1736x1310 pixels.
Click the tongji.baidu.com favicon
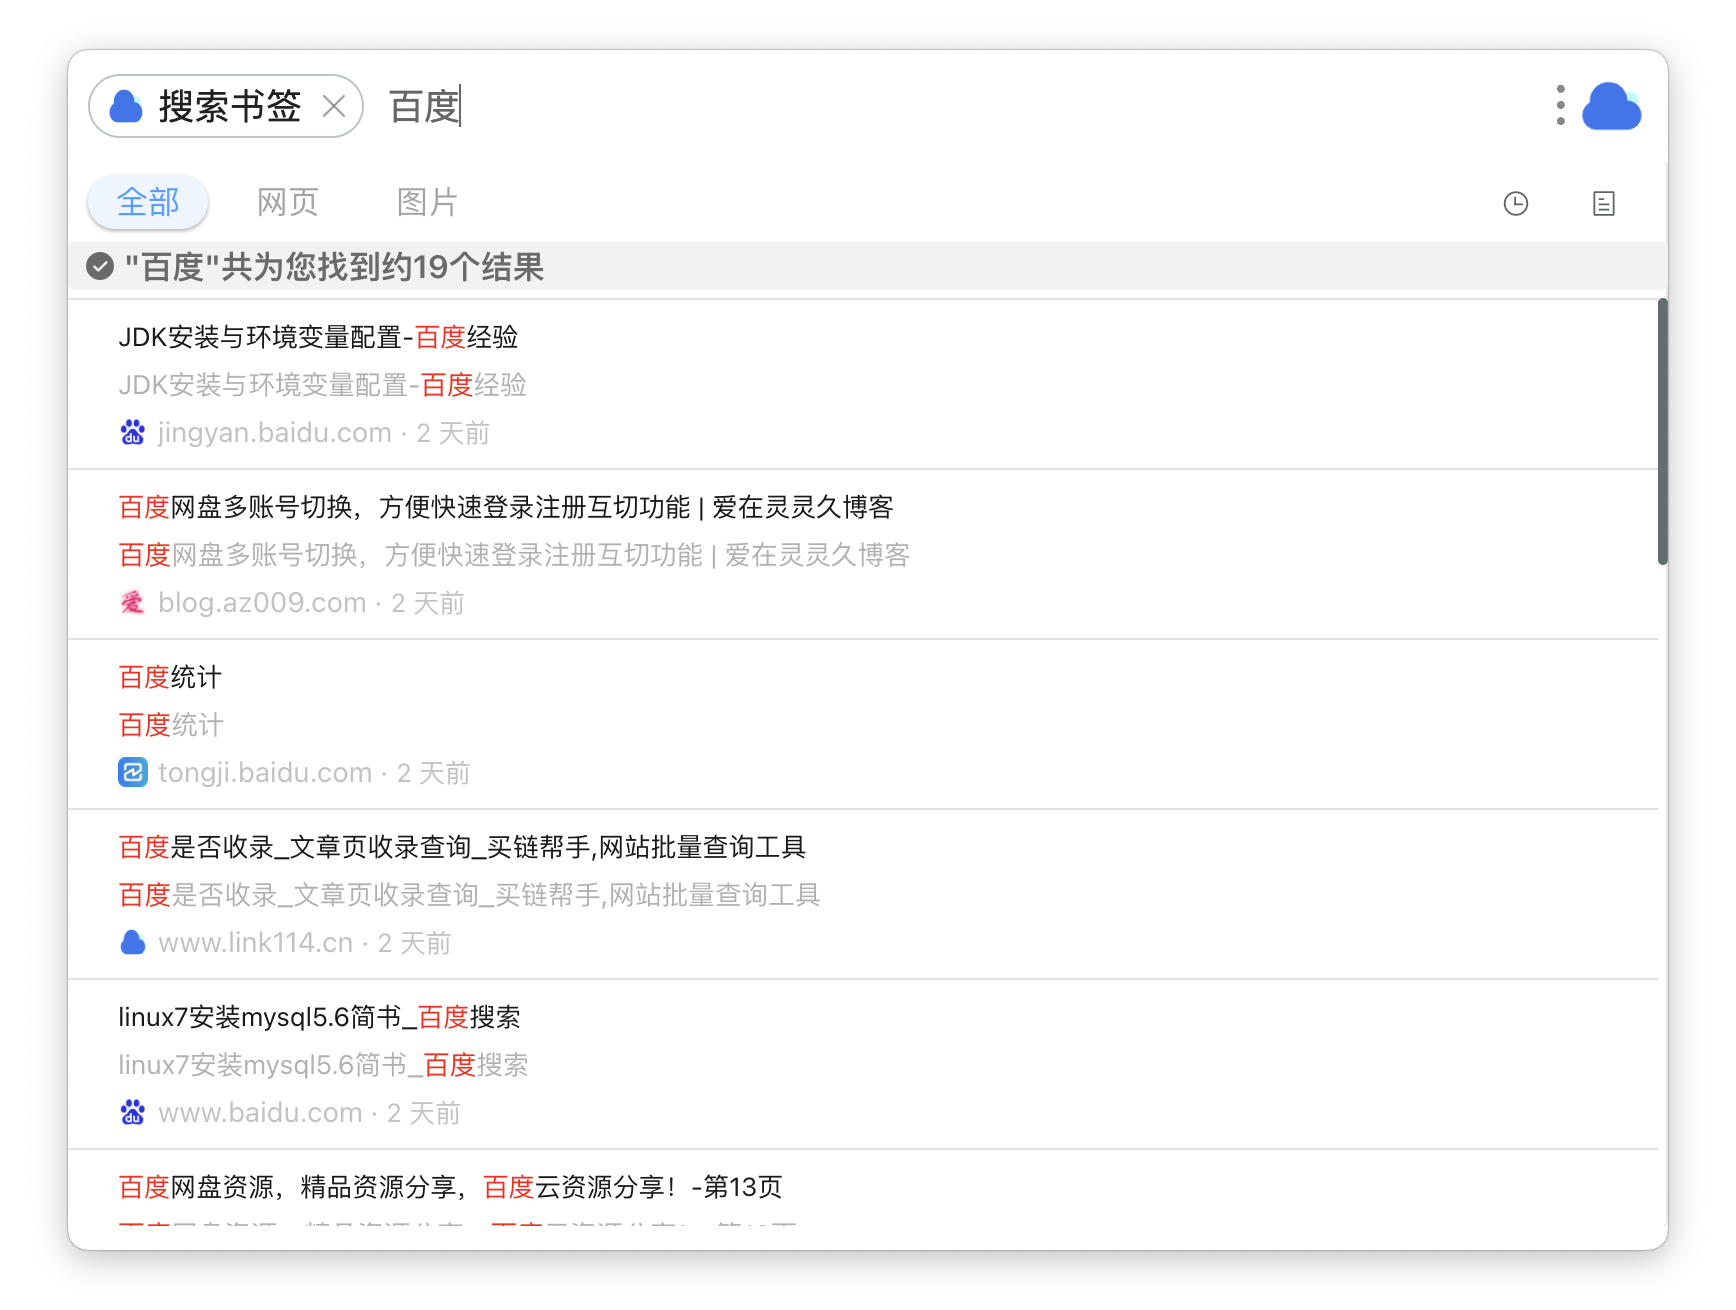tap(133, 773)
